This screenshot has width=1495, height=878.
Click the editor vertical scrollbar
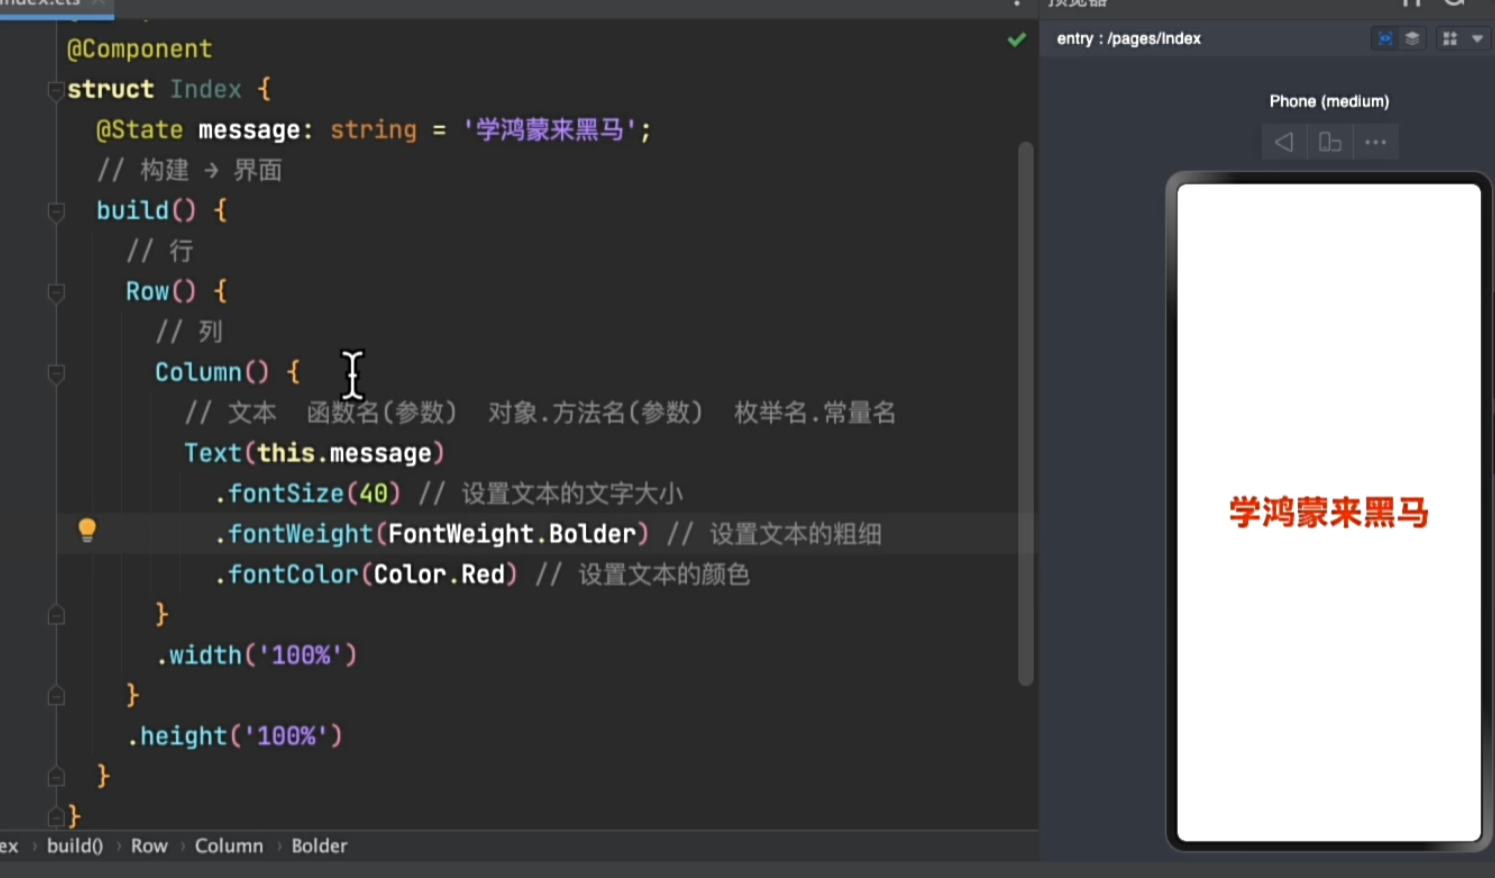click(x=1025, y=414)
